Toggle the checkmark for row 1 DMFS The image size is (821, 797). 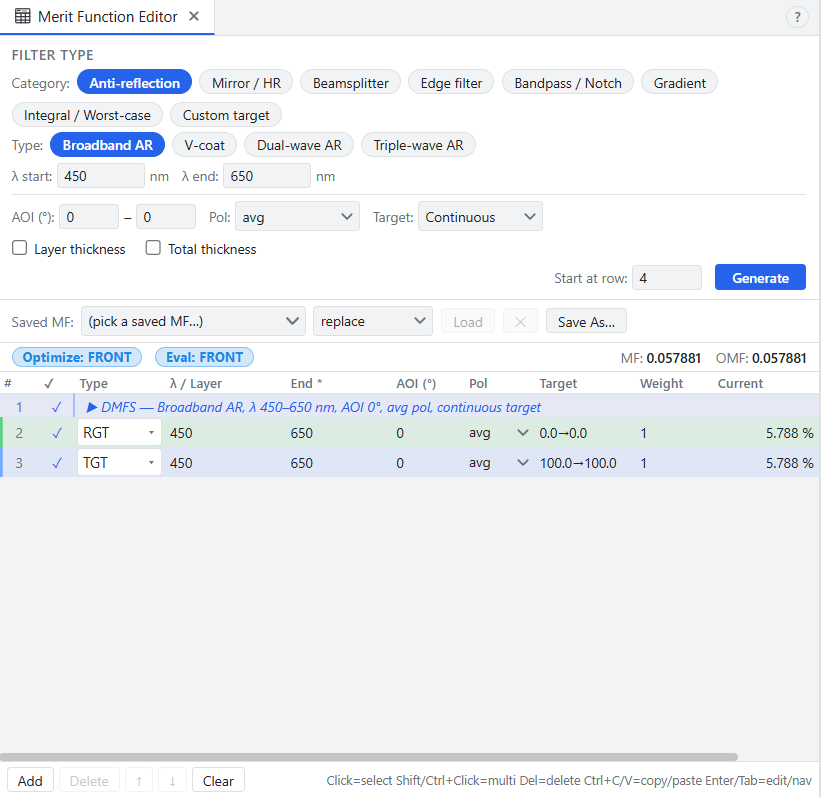[x=57, y=407]
